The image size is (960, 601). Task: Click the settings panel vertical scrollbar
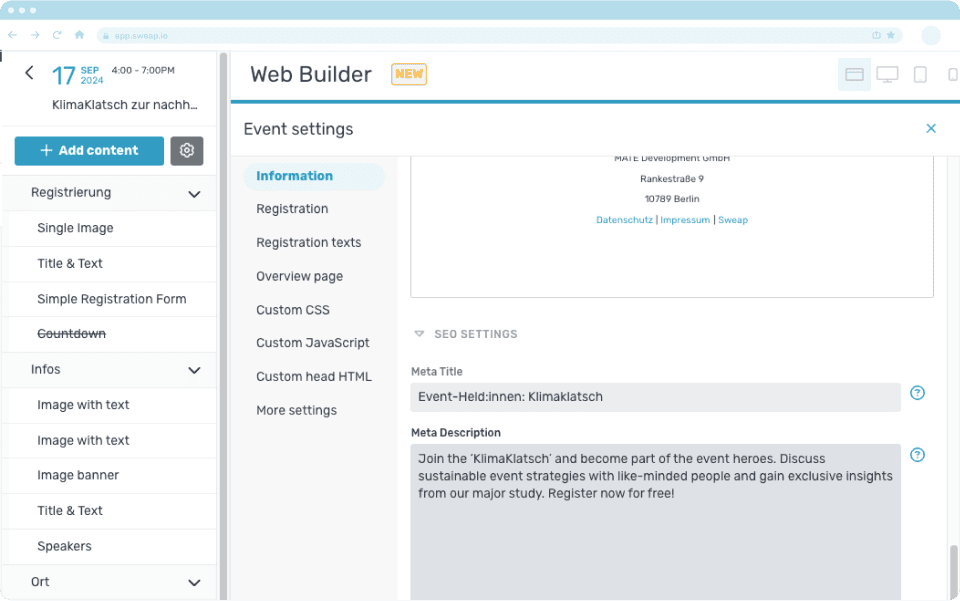[x=953, y=568]
